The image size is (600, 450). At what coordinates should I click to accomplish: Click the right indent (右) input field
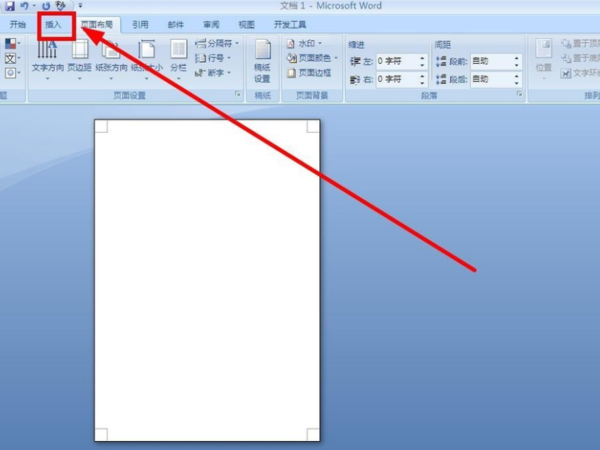point(396,79)
